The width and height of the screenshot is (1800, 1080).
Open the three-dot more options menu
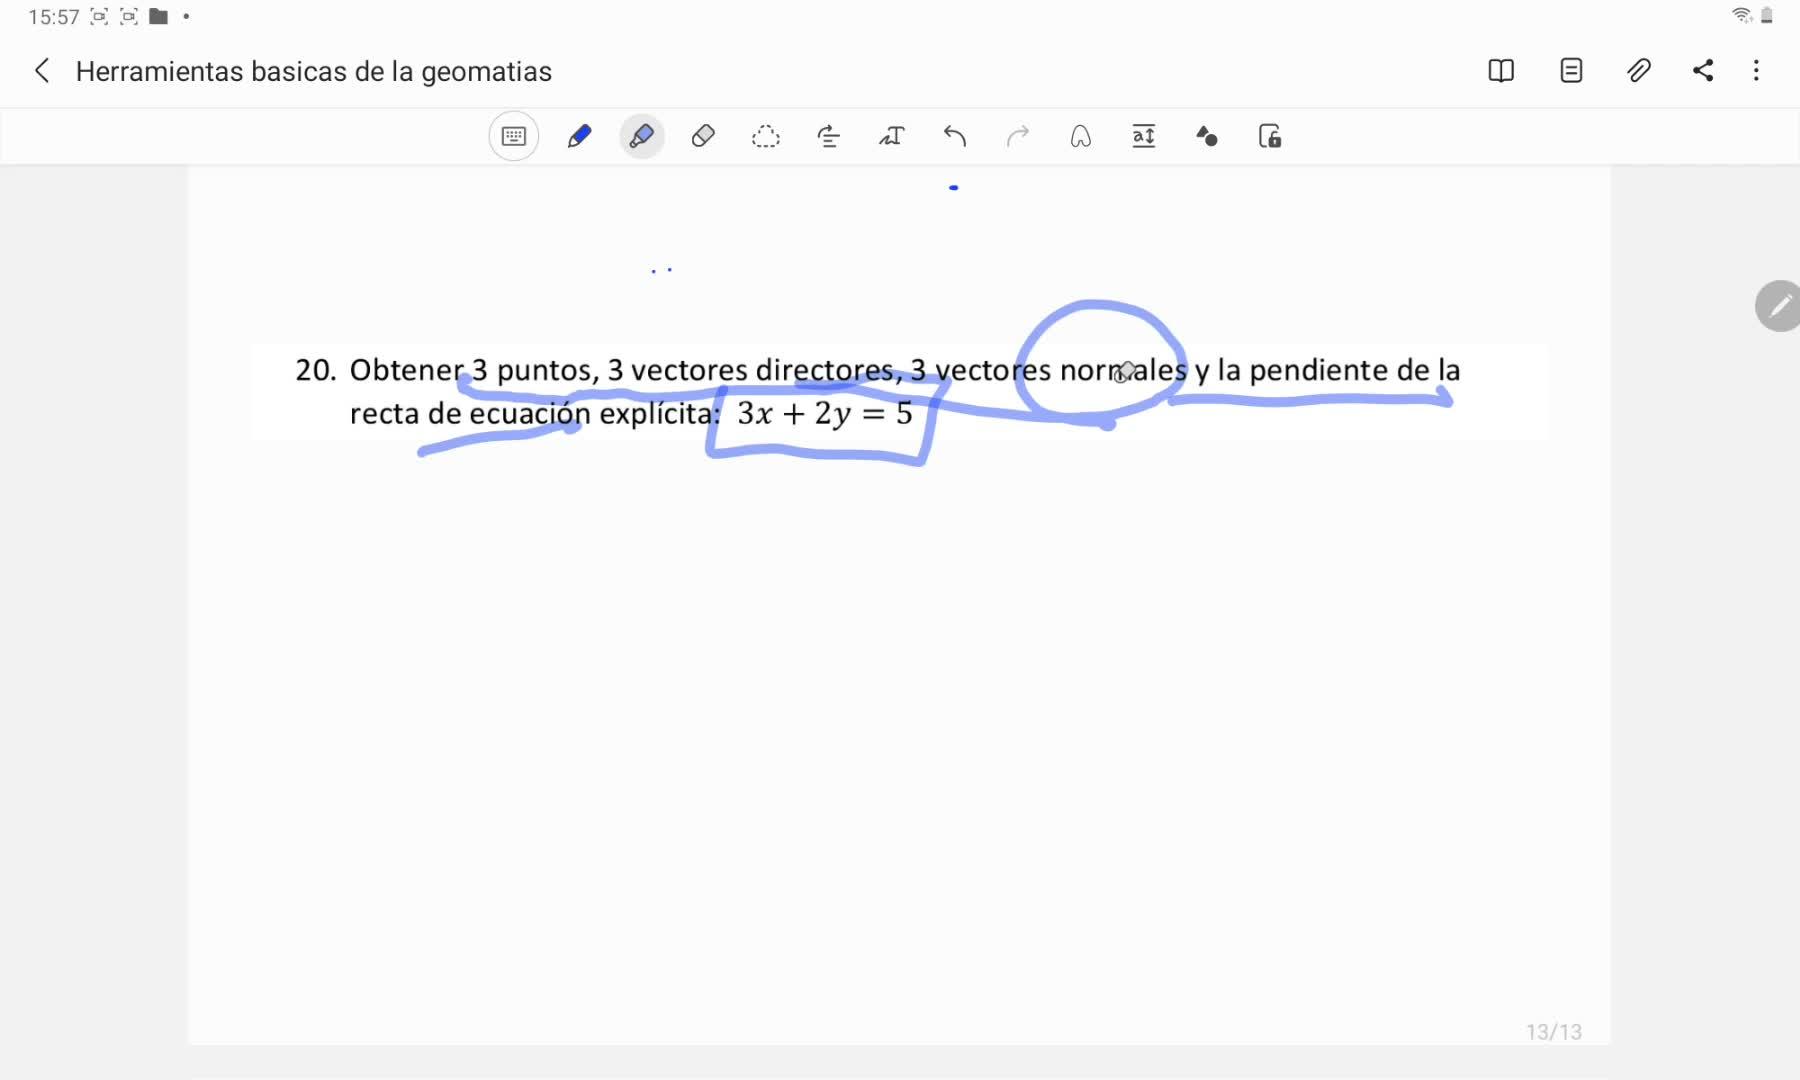coord(1756,71)
